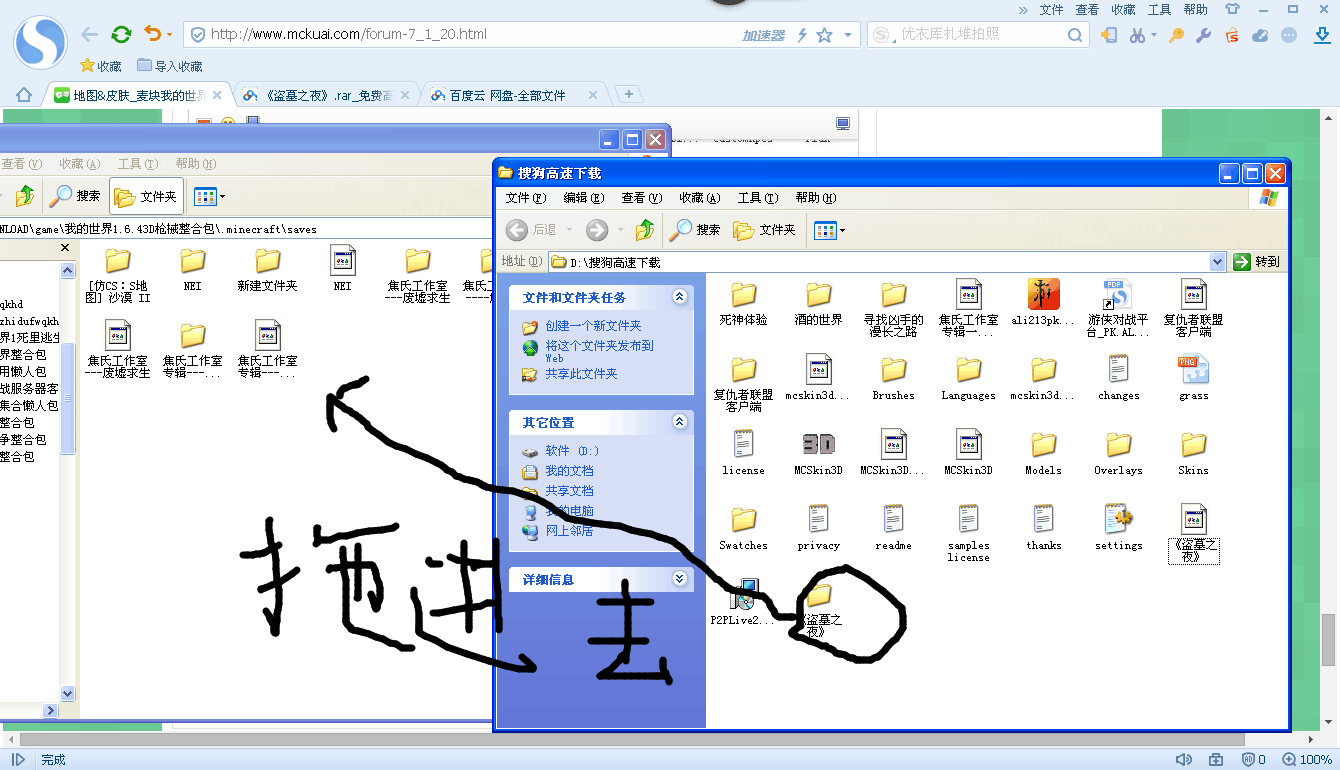
Task: Open the browser download manager arrow icon
Action: pos(1320,35)
